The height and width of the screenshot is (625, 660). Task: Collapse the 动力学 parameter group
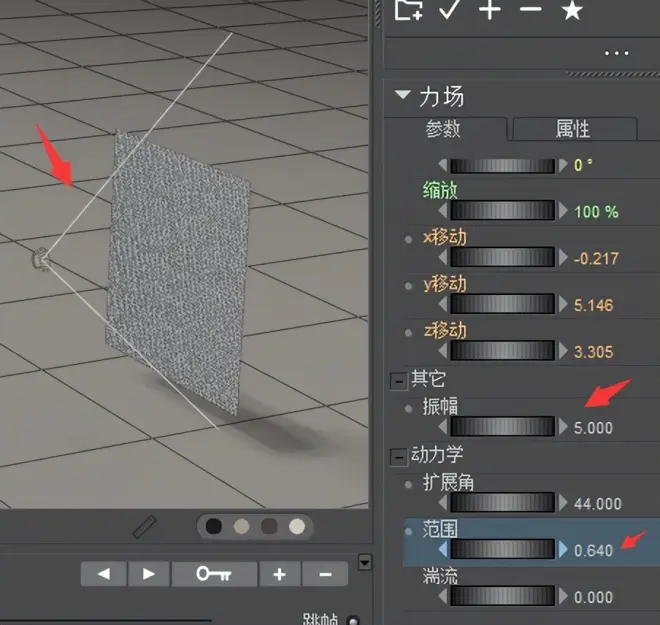399,455
